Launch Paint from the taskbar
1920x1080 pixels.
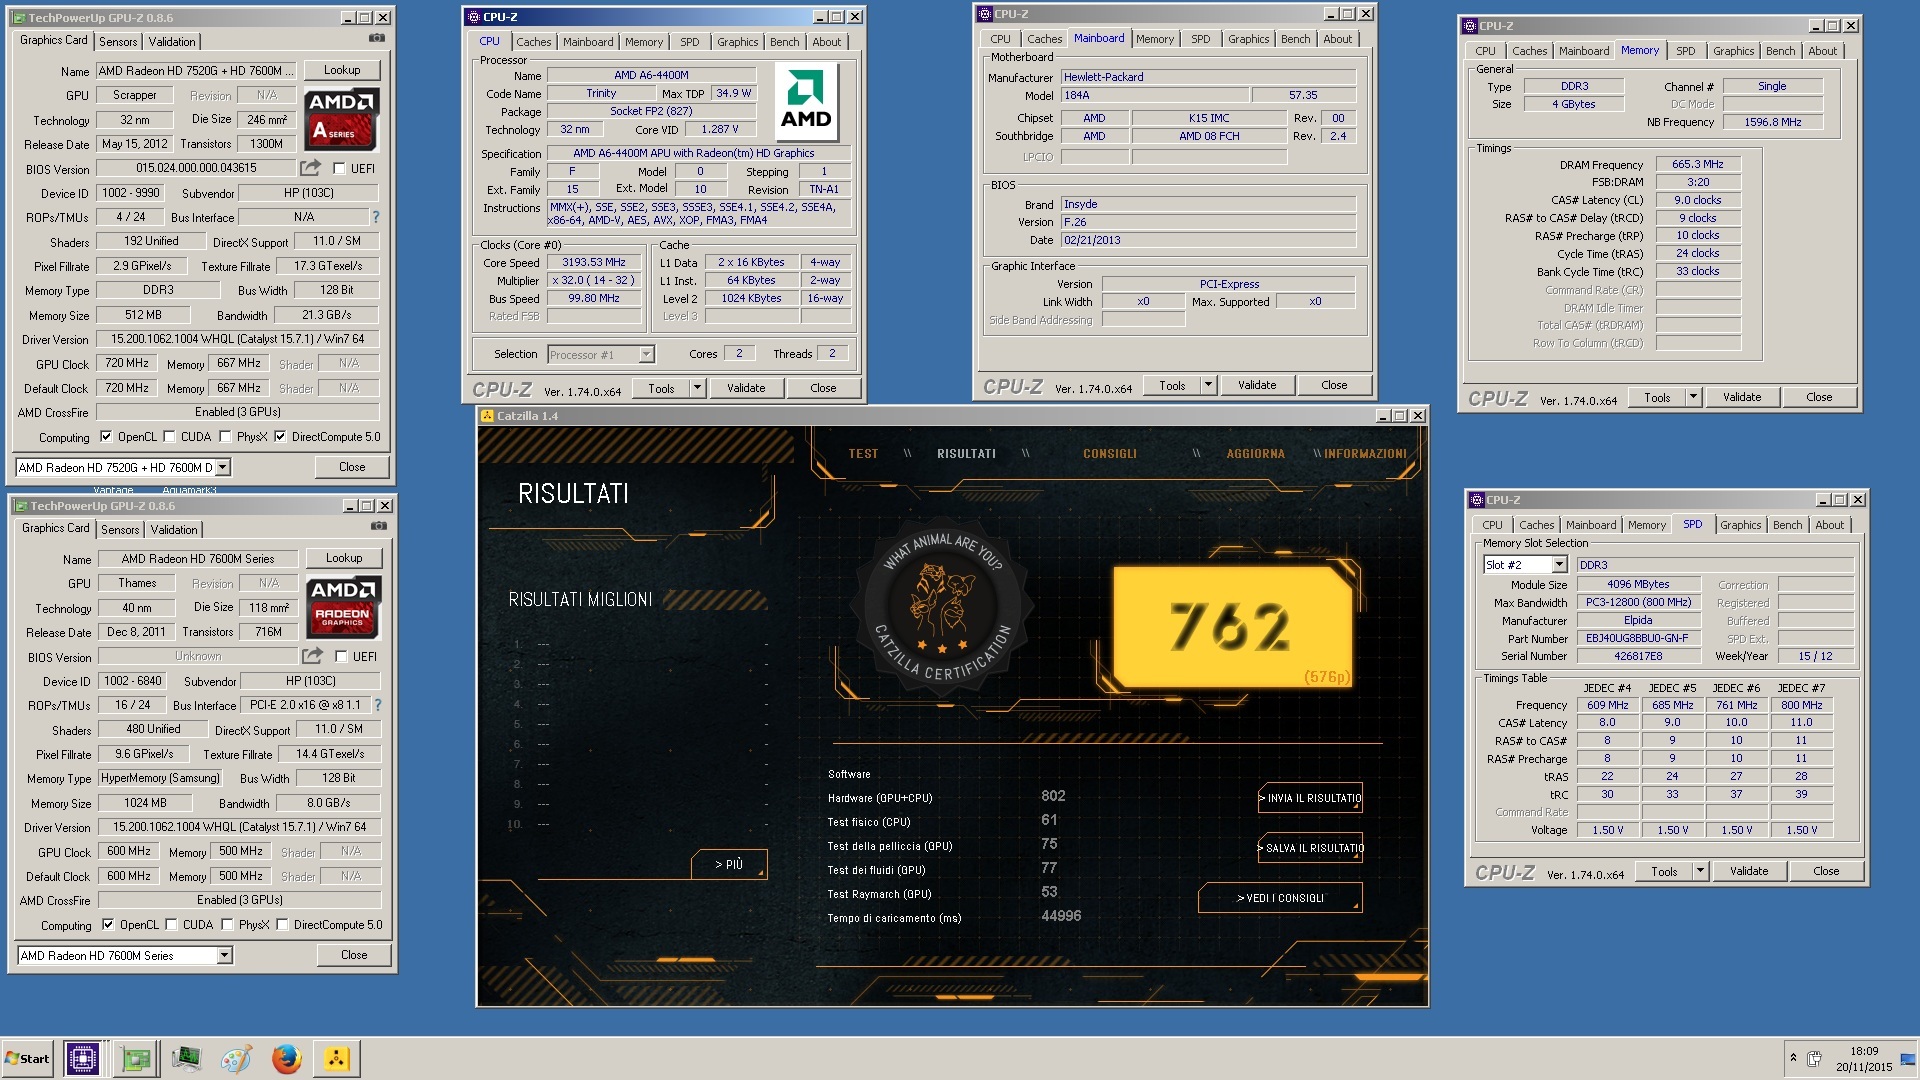point(236,1058)
